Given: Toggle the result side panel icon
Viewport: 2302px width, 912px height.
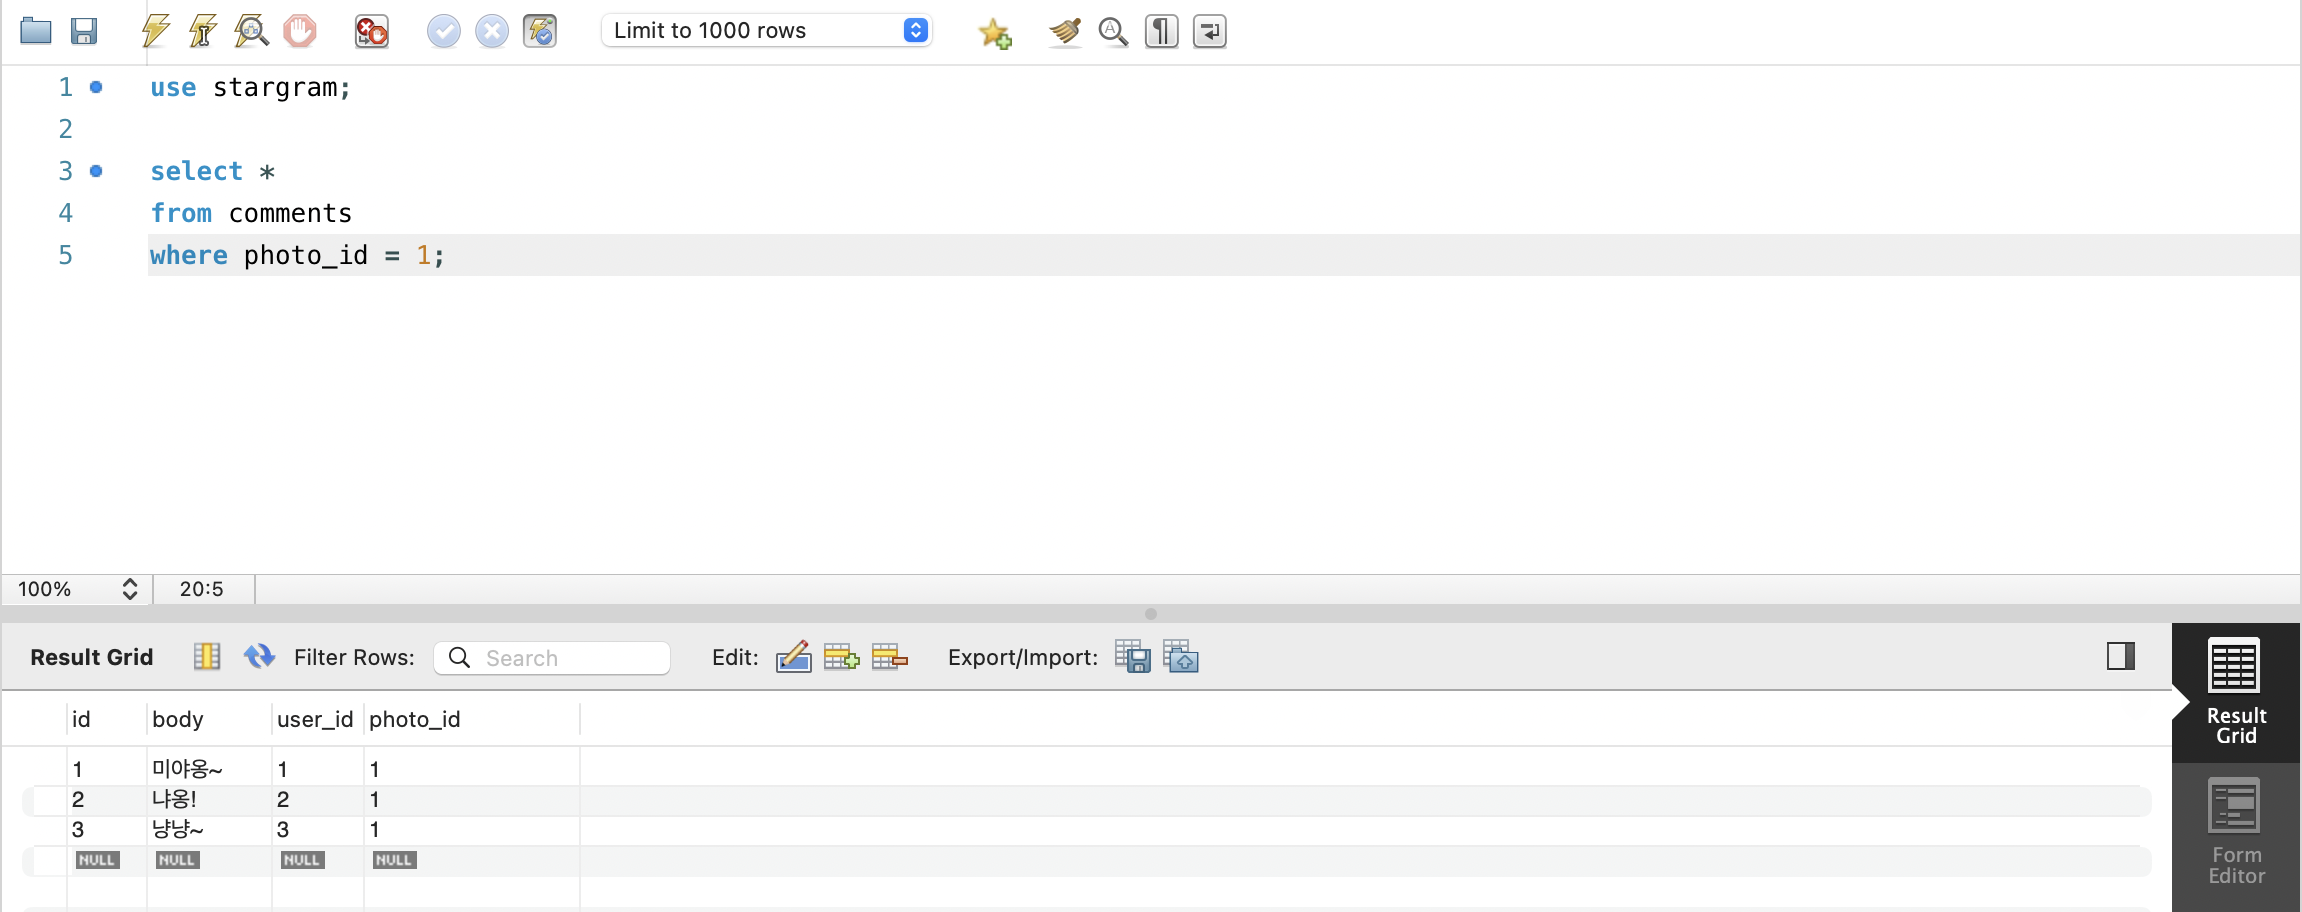Looking at the screenshot, I should click(x=2120, y=656).
